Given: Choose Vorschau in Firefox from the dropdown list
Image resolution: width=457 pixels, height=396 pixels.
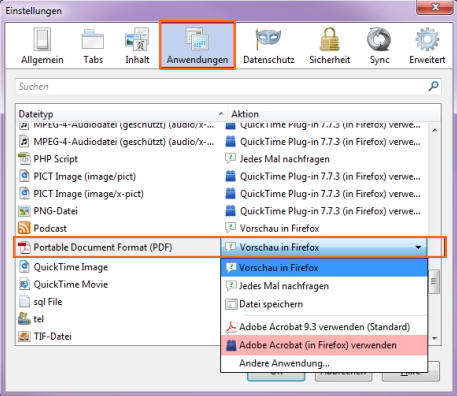Looking at the screenshot, I should click(324, 268).
